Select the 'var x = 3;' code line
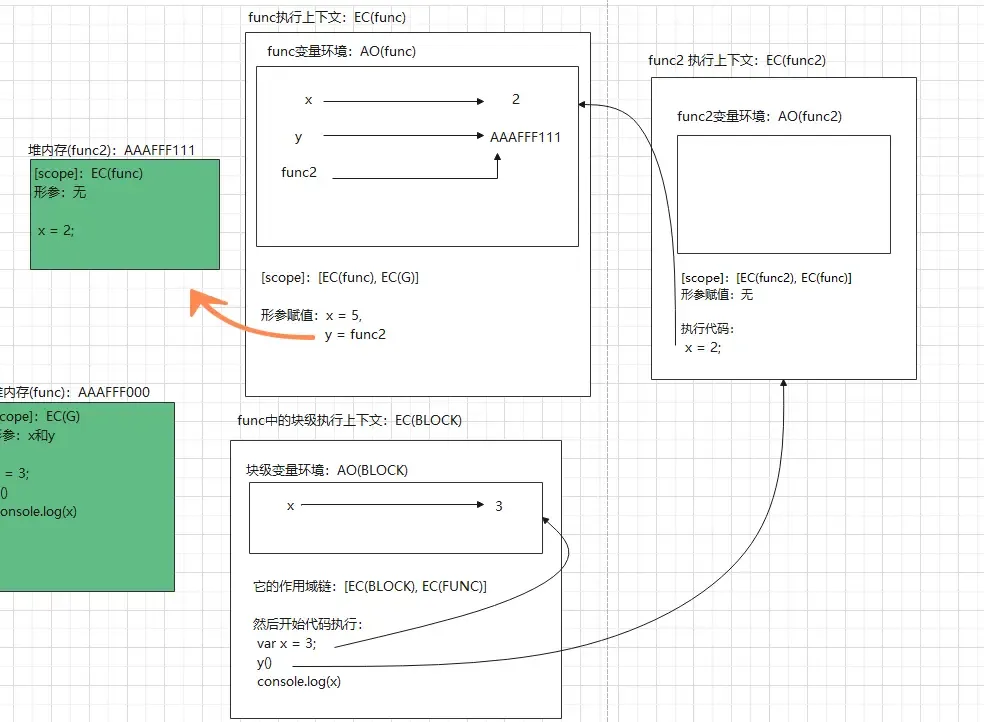Viewport: 984px width, 722px height. pos(286,643)
